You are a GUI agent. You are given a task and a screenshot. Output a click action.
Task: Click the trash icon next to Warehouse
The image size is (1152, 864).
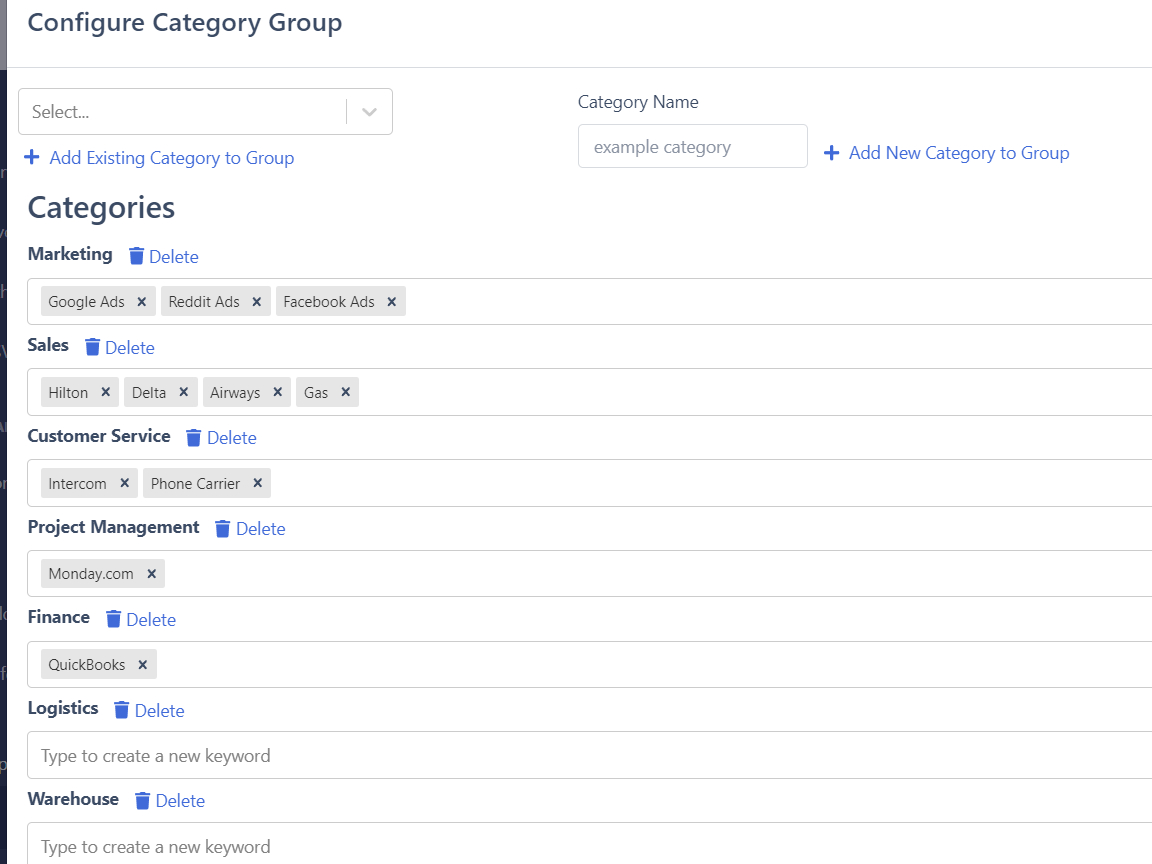[143, 800]
